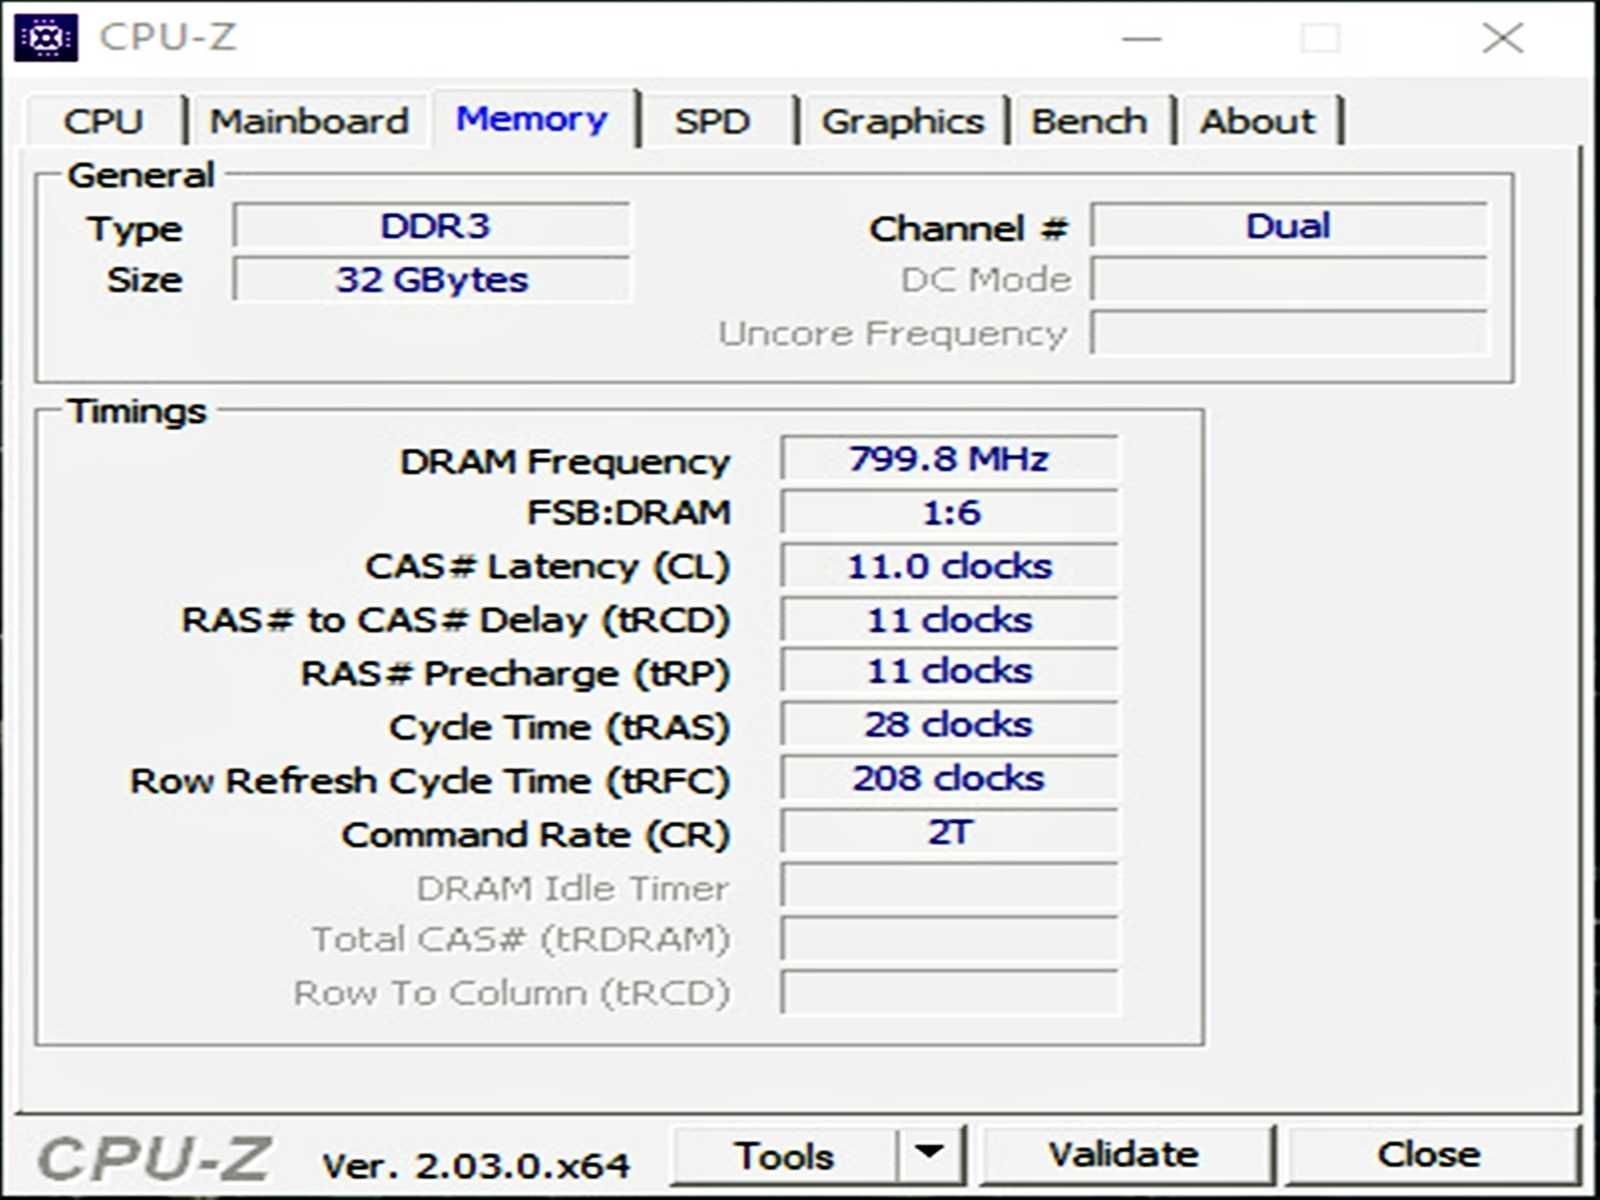Minimize the CPU-Z window

(1142, 38)
